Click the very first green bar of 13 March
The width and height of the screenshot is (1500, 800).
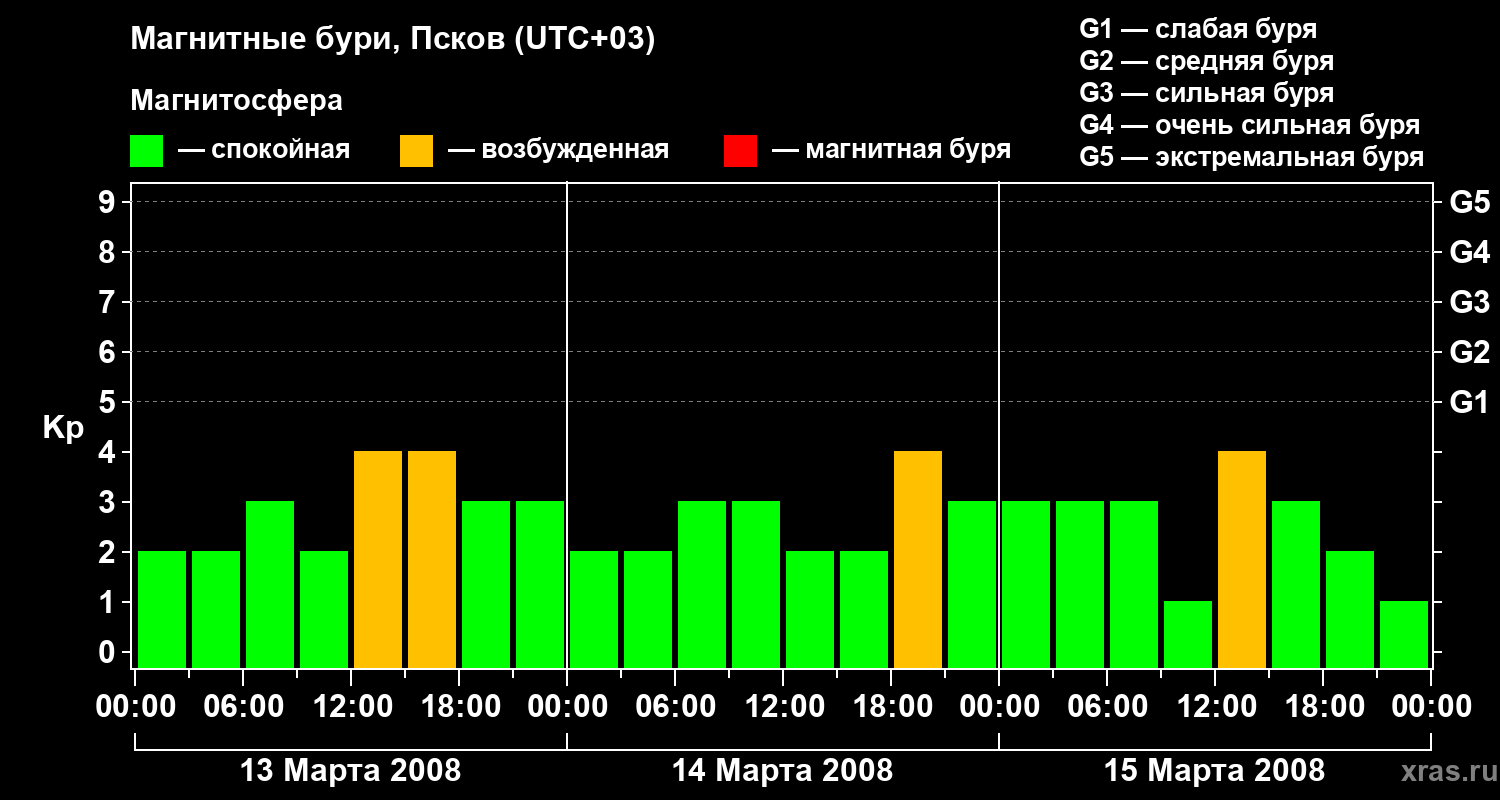click(x=162, y=608)
